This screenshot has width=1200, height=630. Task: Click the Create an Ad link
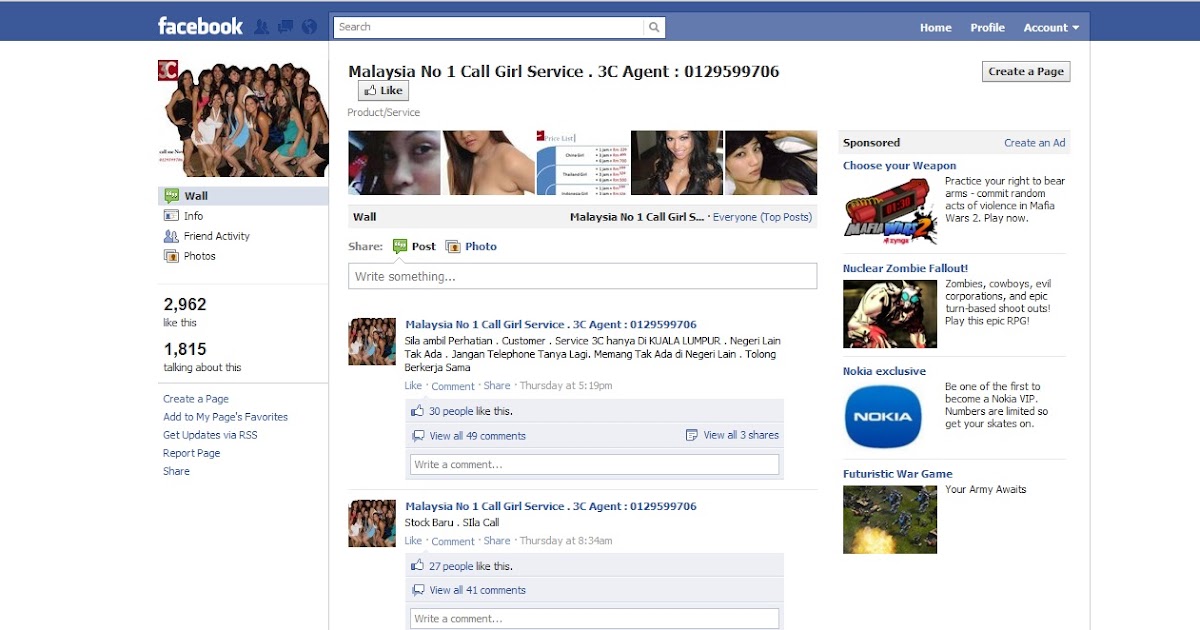1035,143
